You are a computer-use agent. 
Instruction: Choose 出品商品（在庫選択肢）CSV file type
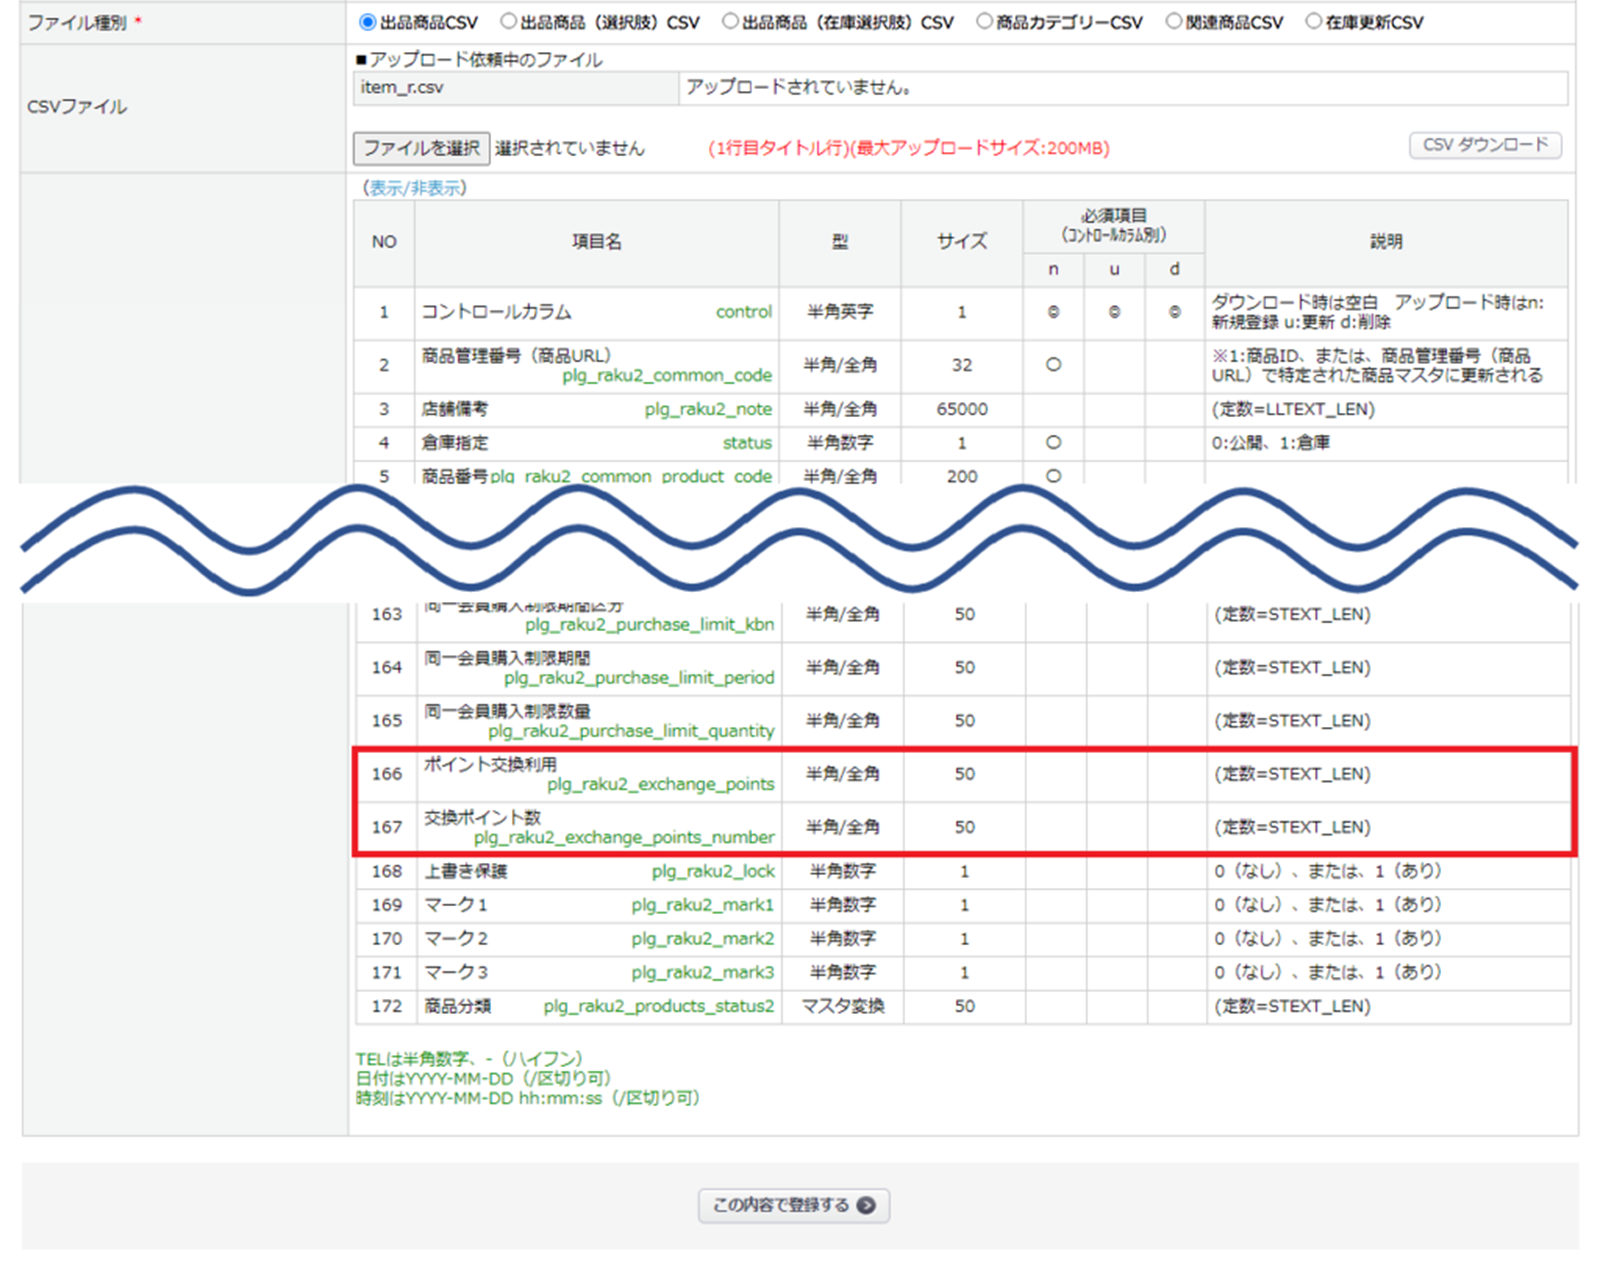click(x=730, y=22)
